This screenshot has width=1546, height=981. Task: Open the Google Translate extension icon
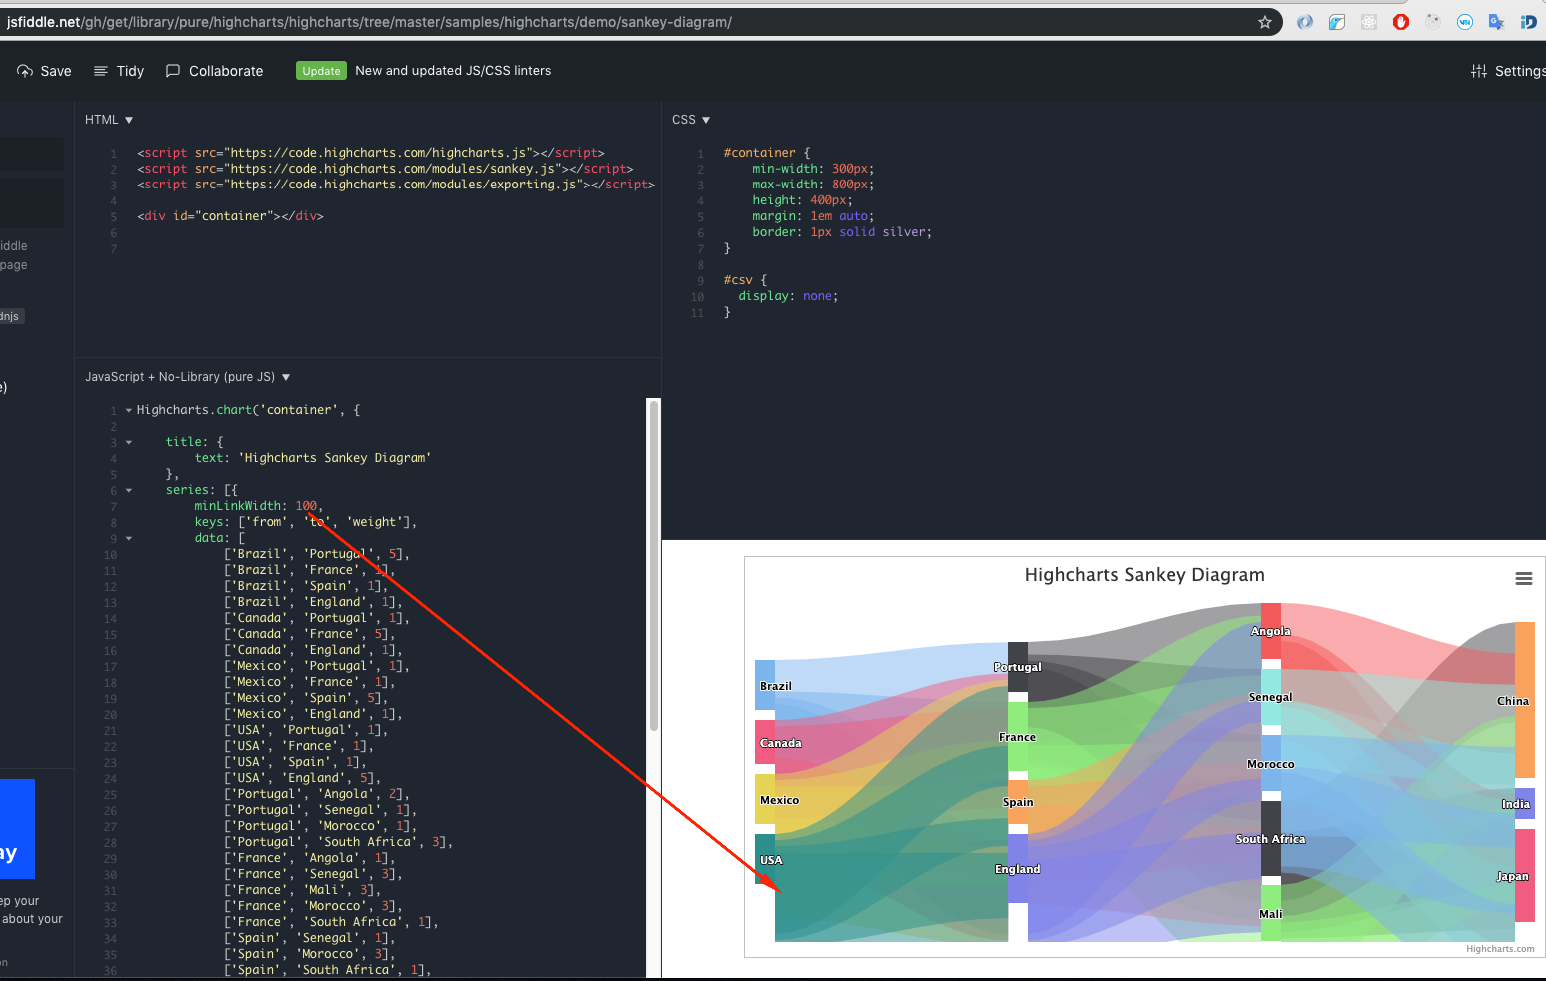pyautogui.click(x=1497, y=21)
